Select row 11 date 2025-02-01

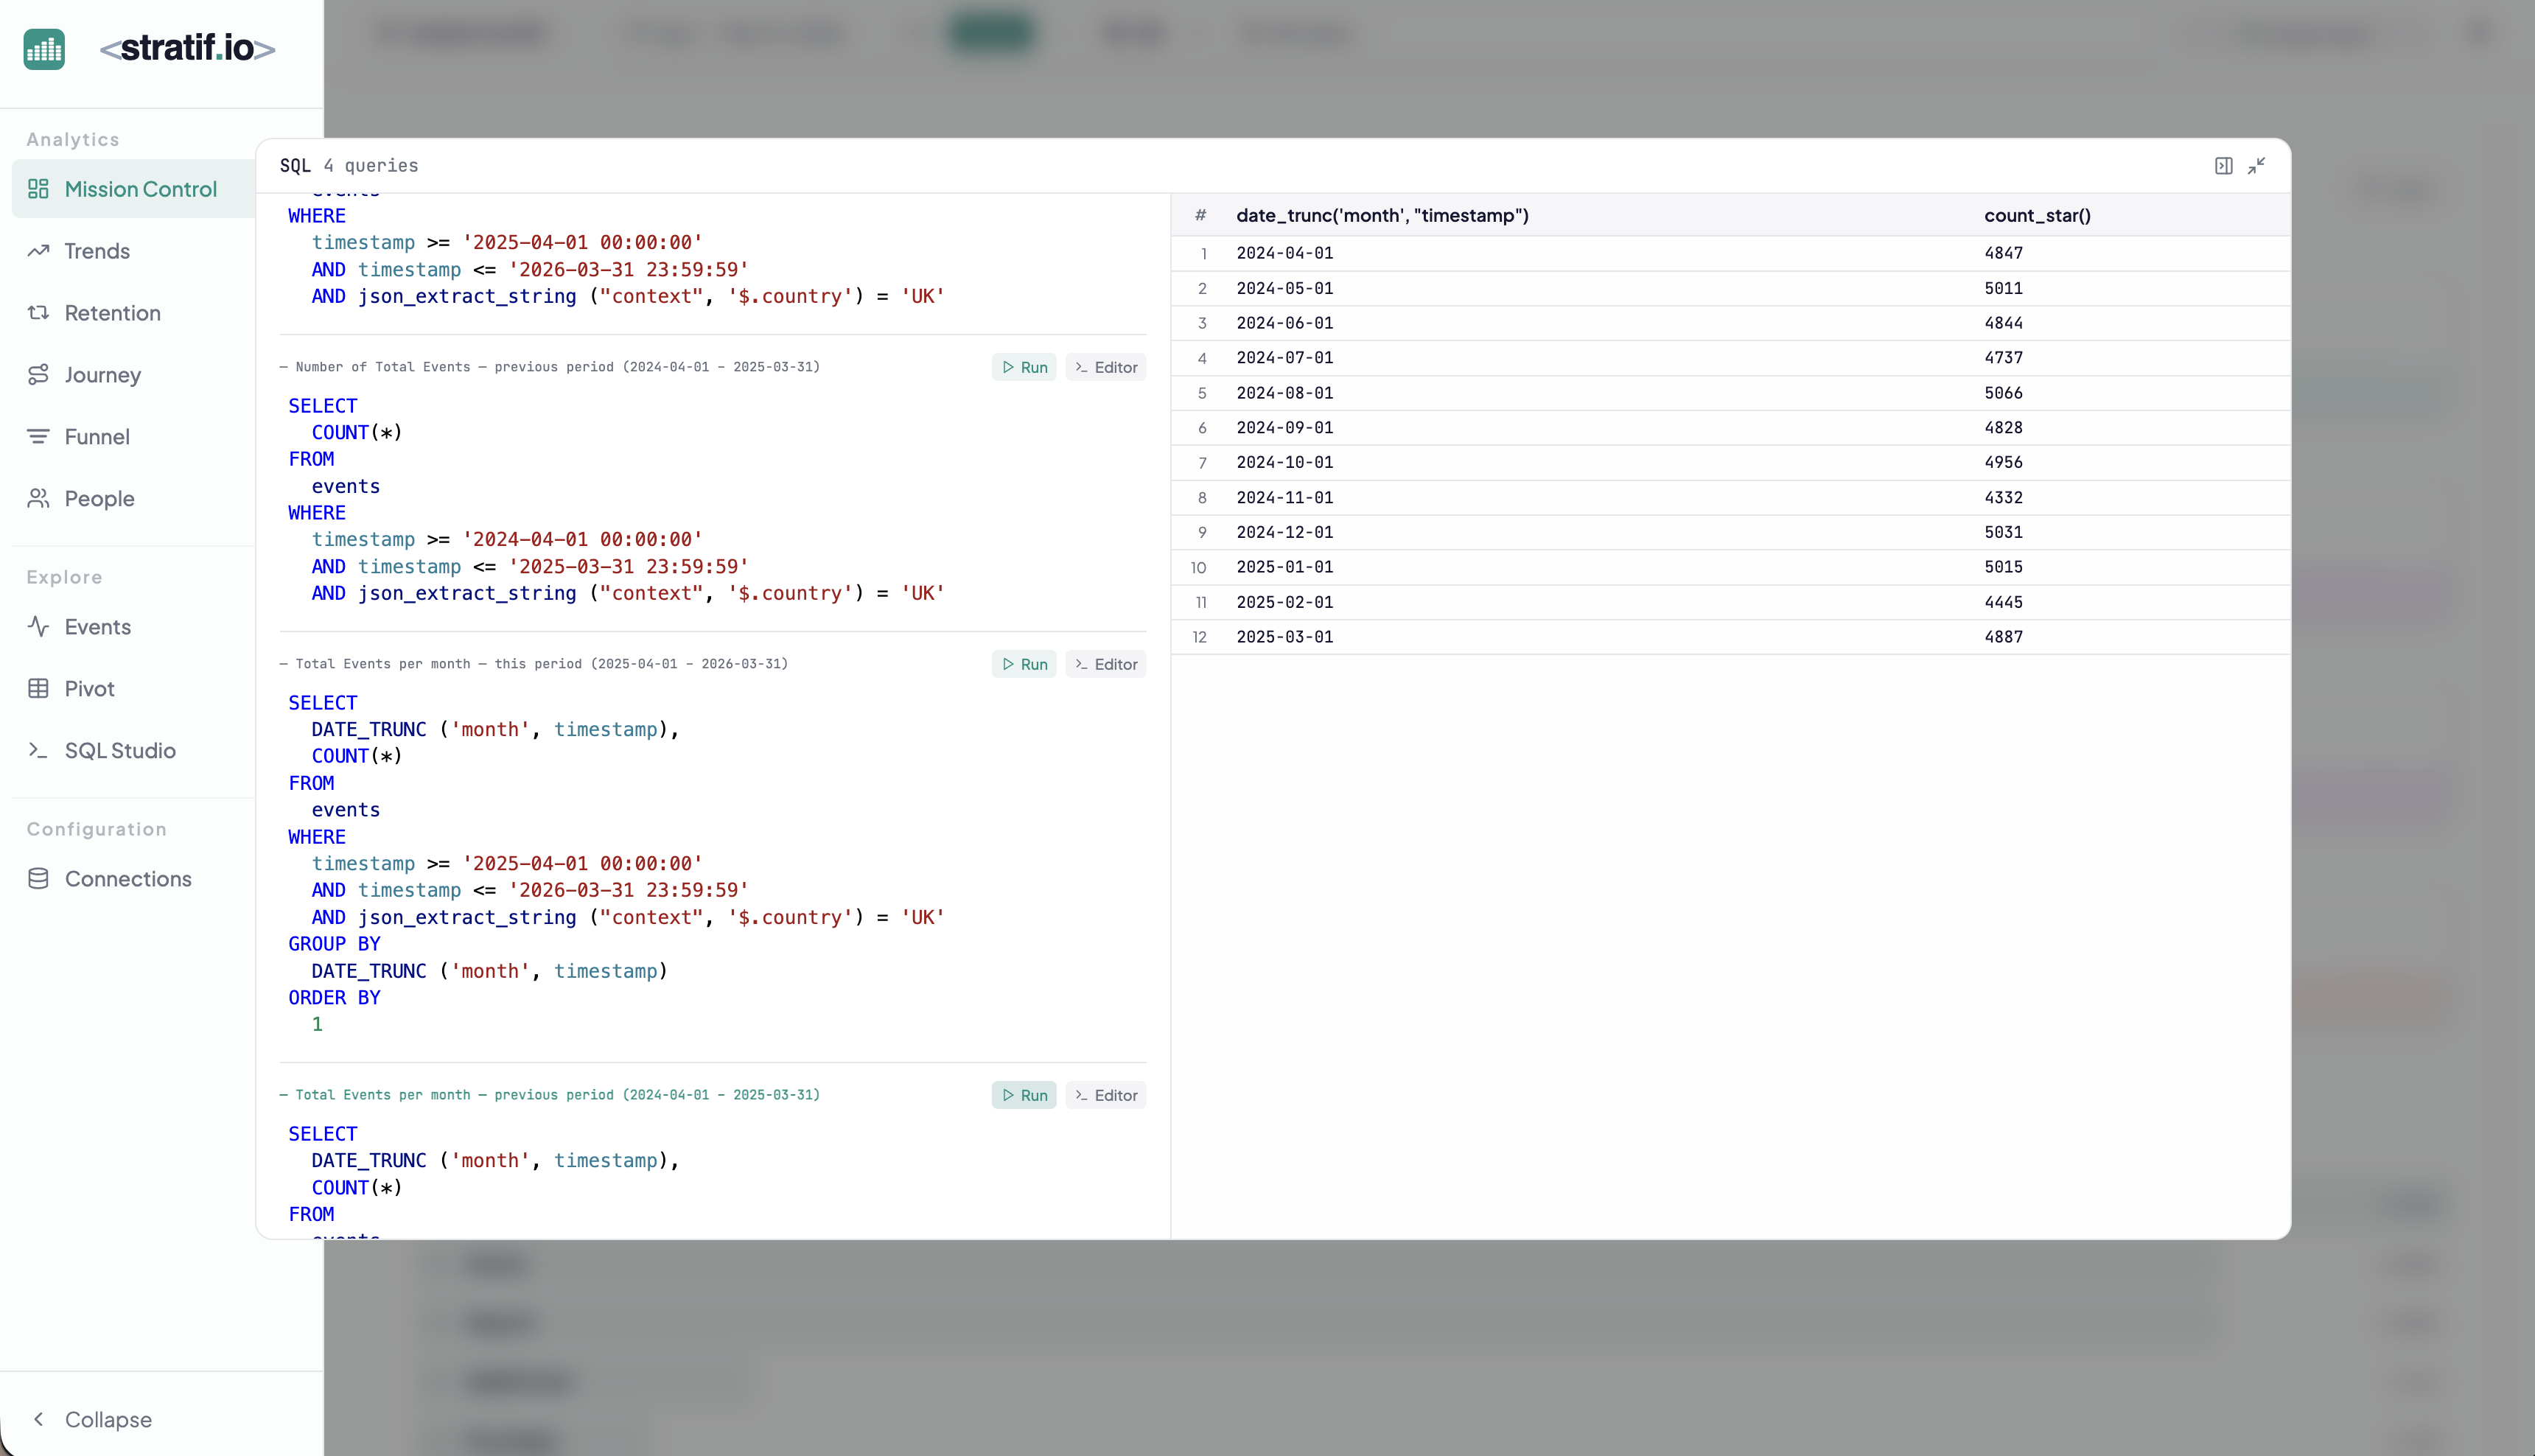(1284, 602)
